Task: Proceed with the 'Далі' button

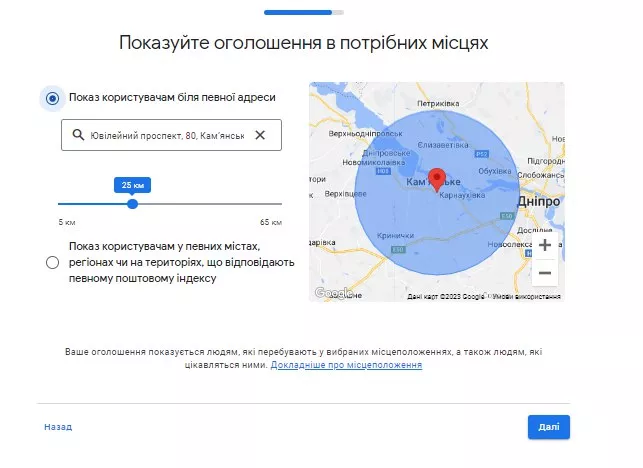Action: (x=549, y=427)
